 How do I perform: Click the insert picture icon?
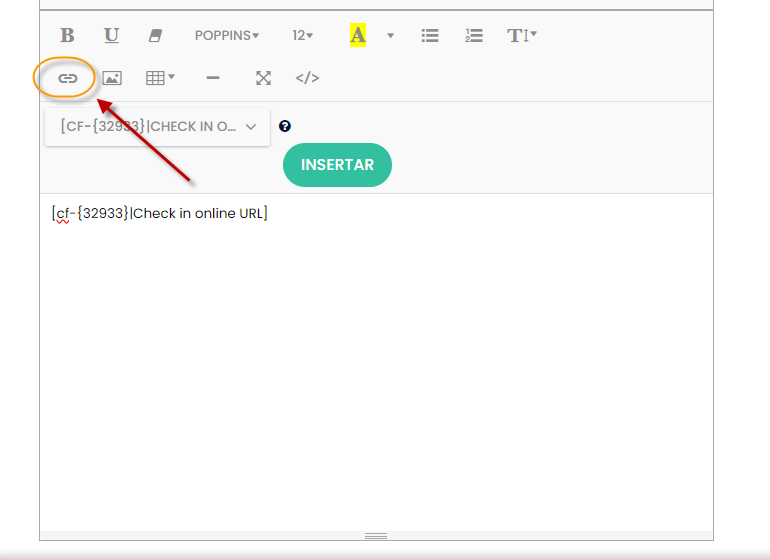tap(112, 78)
